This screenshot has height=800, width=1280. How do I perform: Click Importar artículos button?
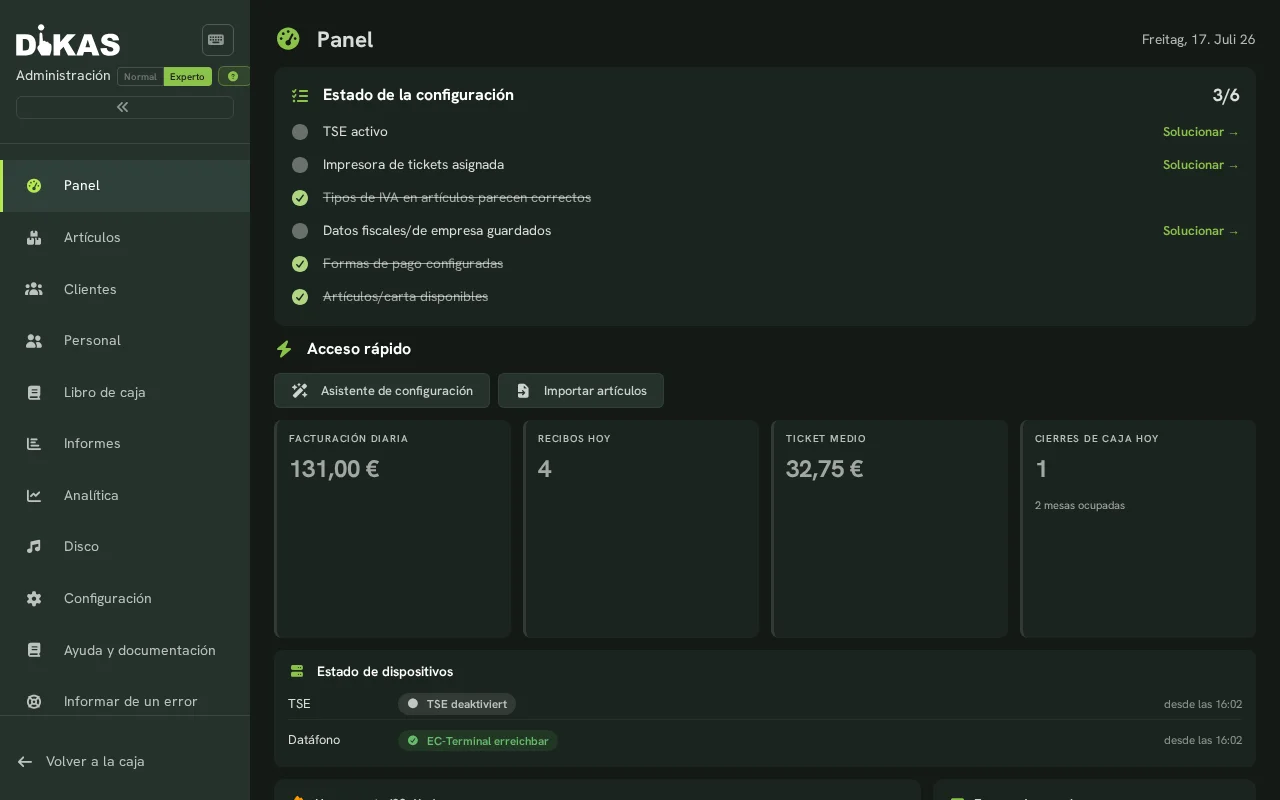[x=581, y=391]
